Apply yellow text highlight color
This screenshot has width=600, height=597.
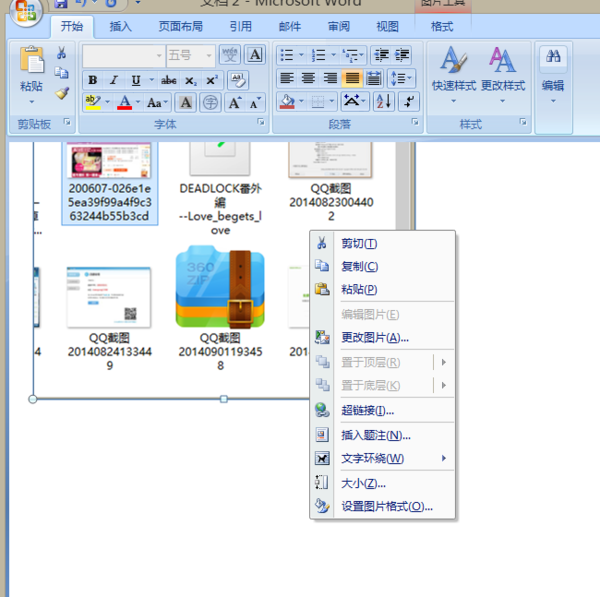point(93,102)
